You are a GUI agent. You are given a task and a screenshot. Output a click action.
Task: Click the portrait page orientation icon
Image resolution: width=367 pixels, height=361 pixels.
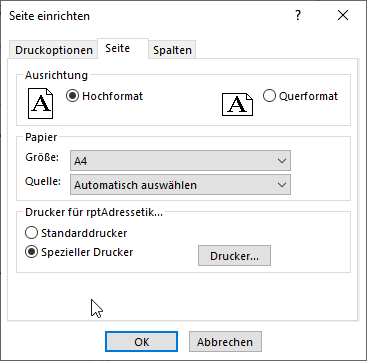(40, 103)
